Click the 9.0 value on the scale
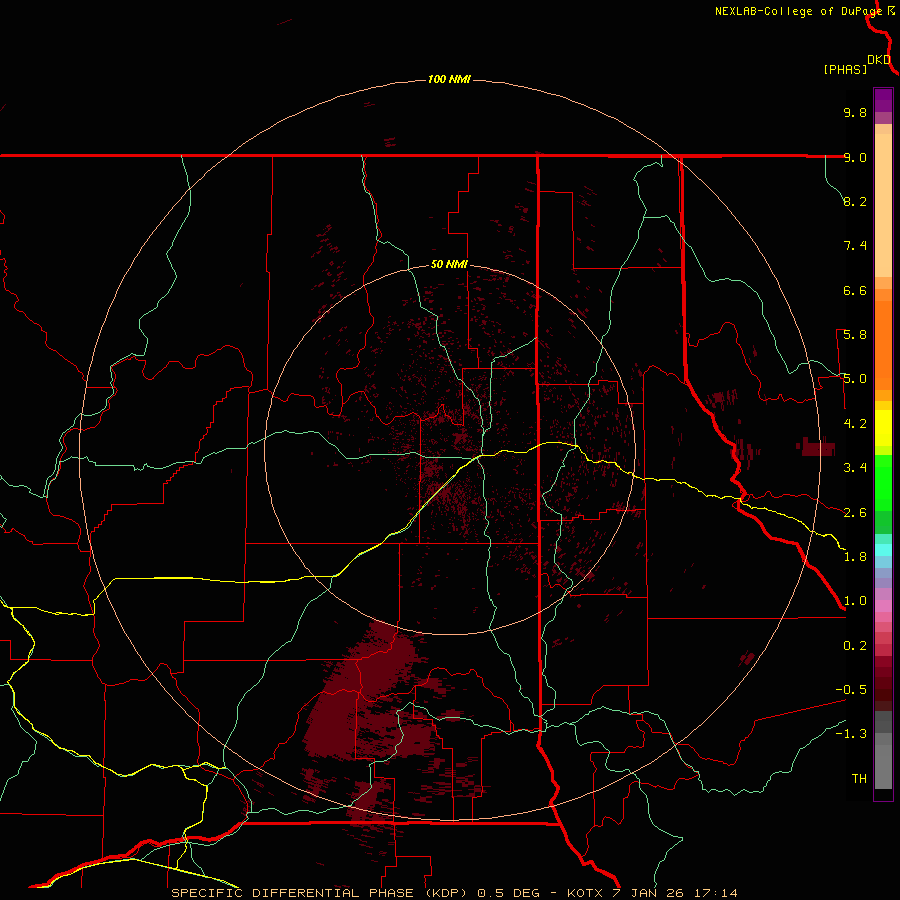The width and height of the screenshot is (900, 900). point(855,157)
